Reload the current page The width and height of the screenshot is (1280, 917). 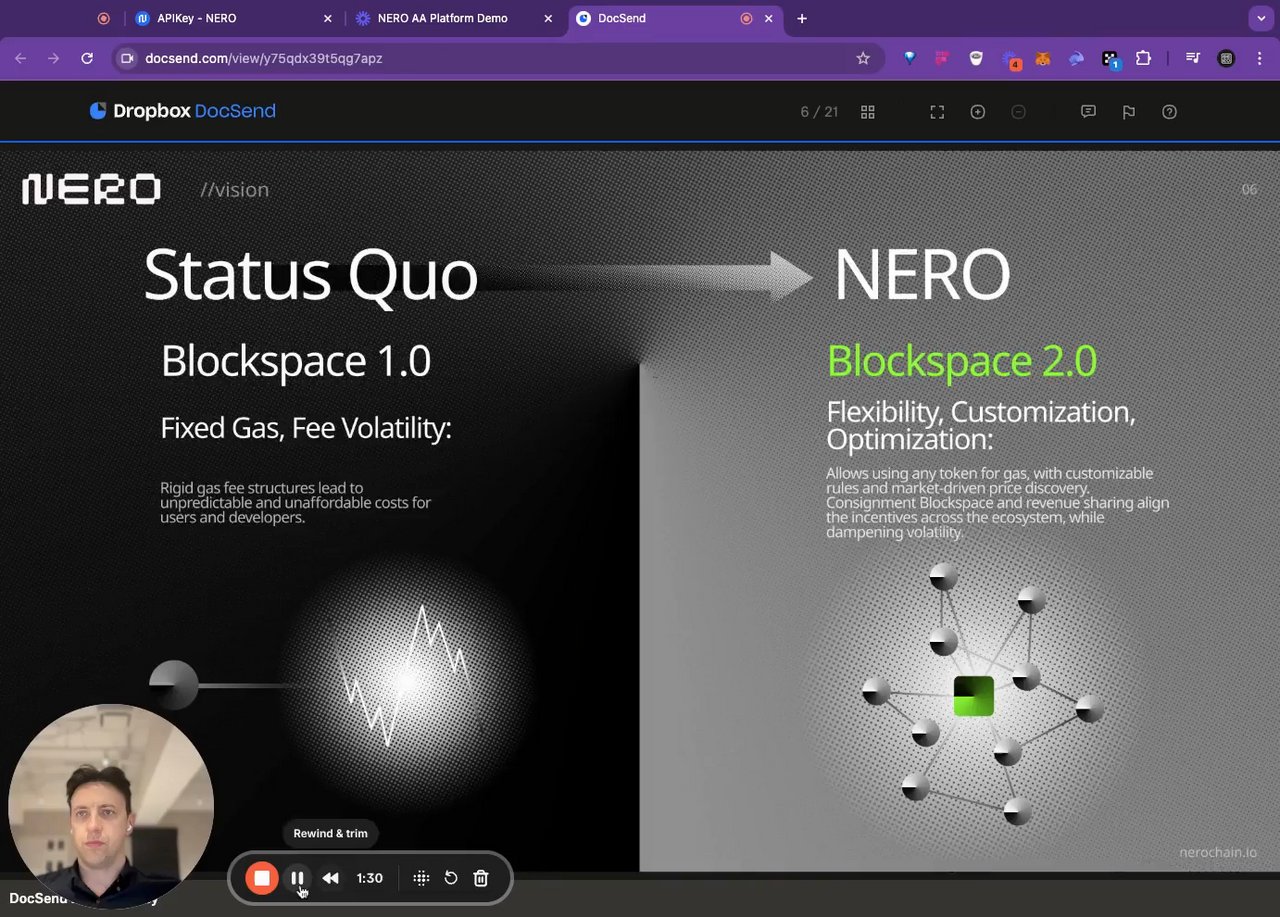coord(87,58)
